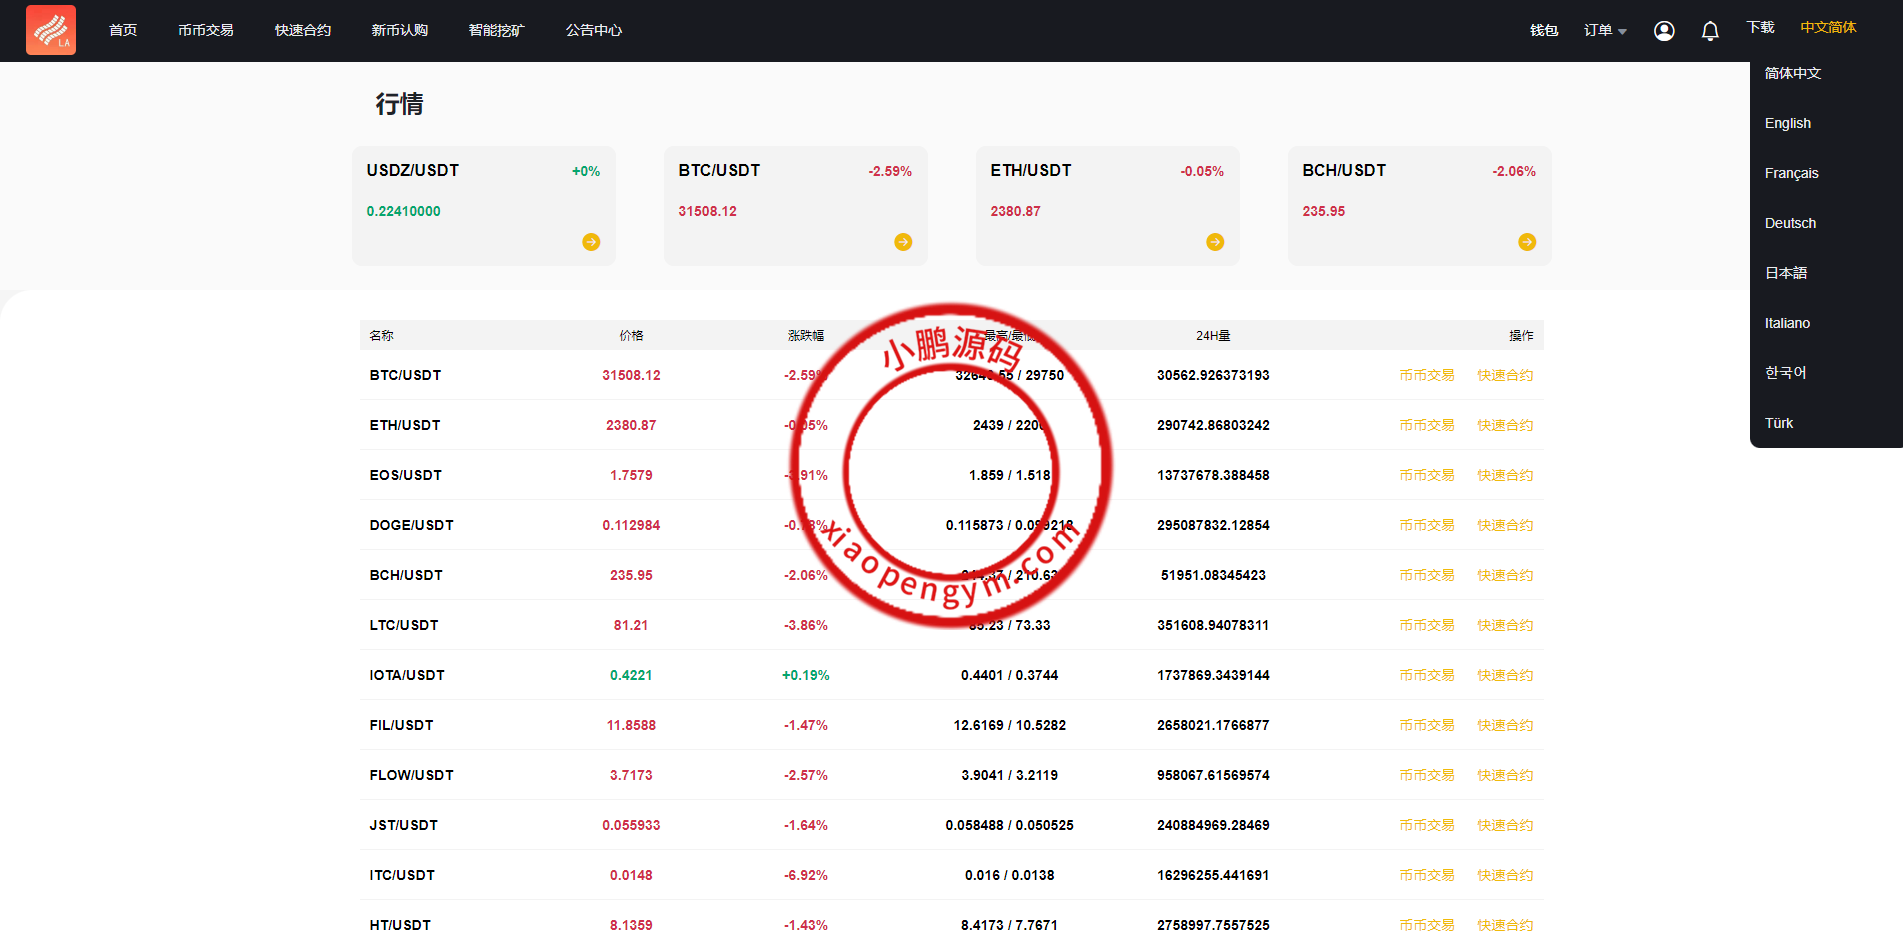Open the user account profile icon
The height and width of the screenshot is (931, 1903).
(1664, 31)
